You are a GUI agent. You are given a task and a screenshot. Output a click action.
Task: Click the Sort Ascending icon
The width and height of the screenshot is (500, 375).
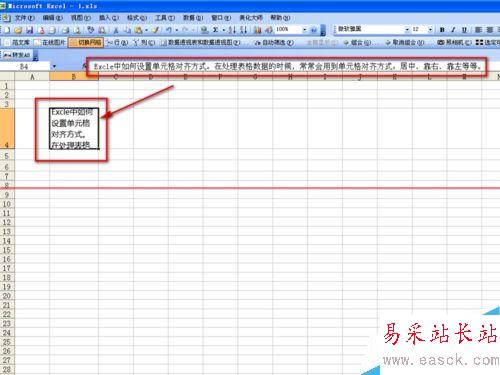click(232, 30)
